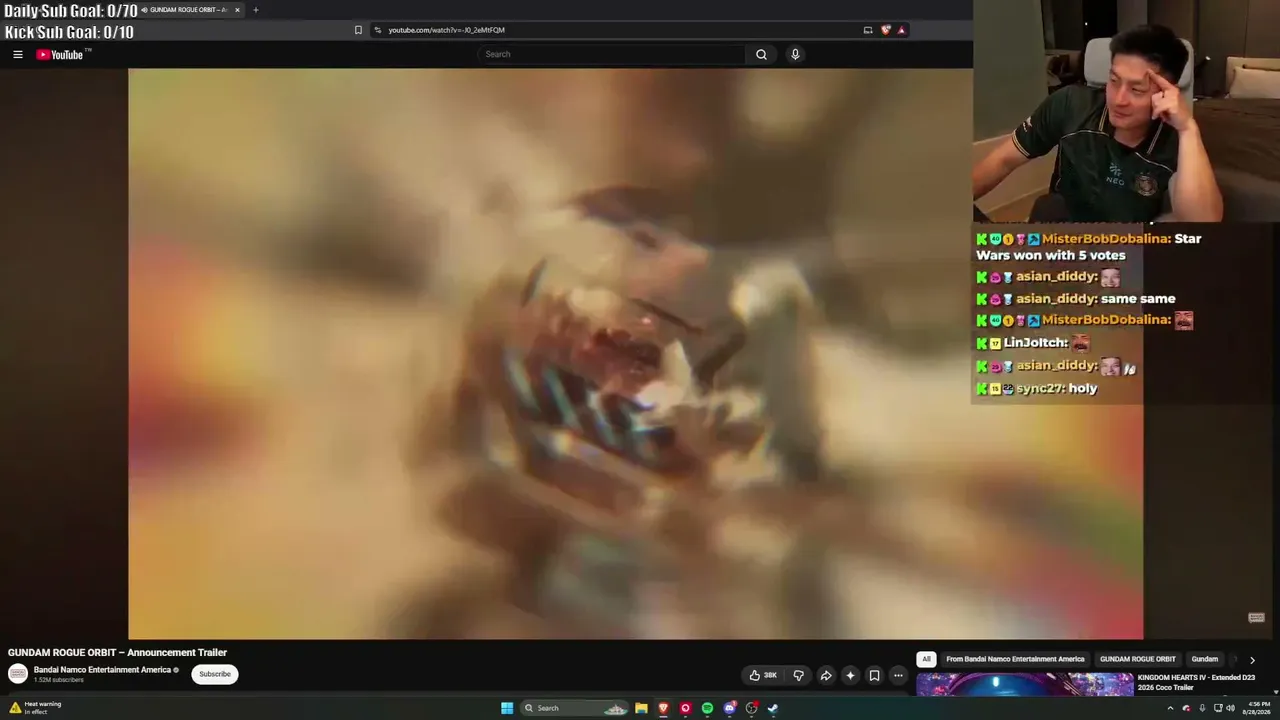Click the YouTube search magnifier button
This screenshot has height=720, width=1280.
pyautogui.click(x=761, y=55)
